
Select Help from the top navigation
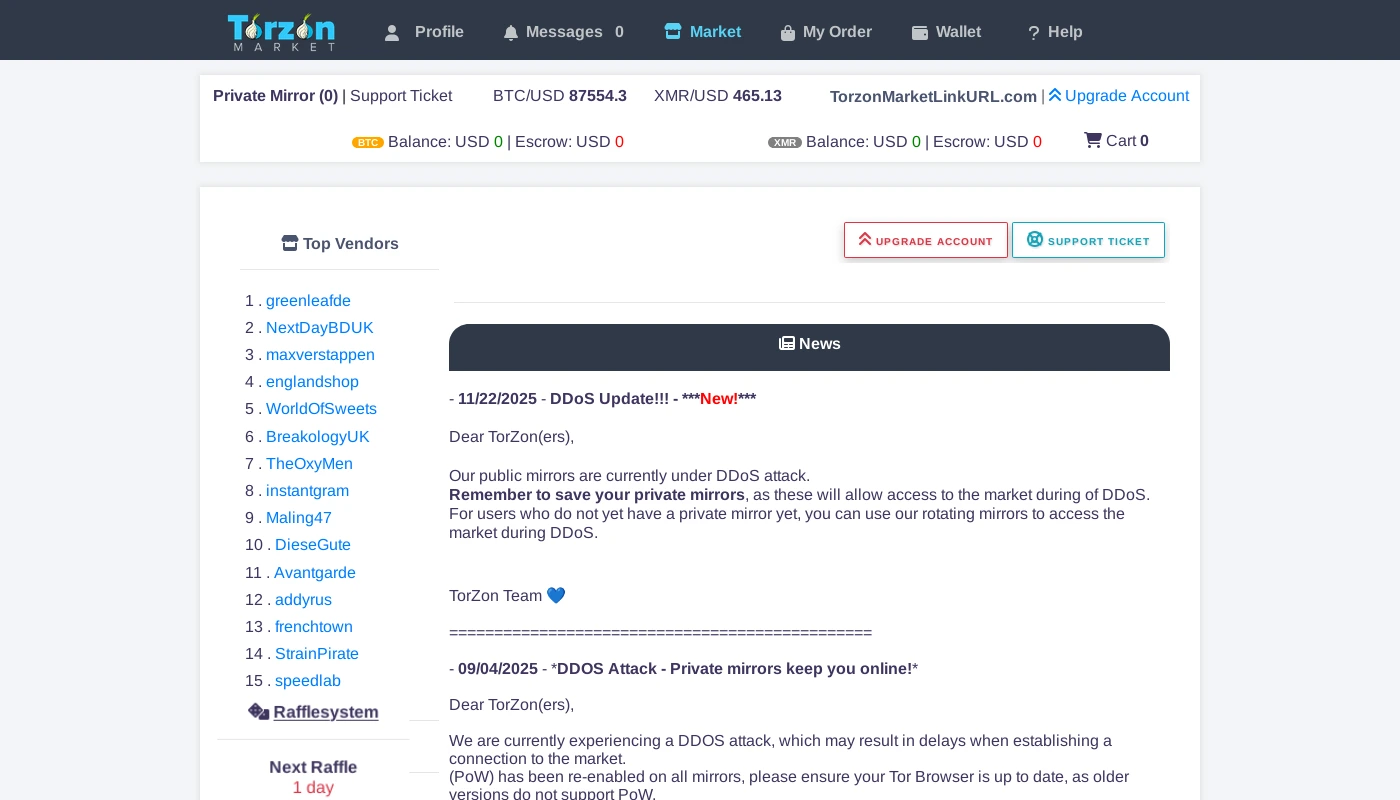click(1065, 32)
